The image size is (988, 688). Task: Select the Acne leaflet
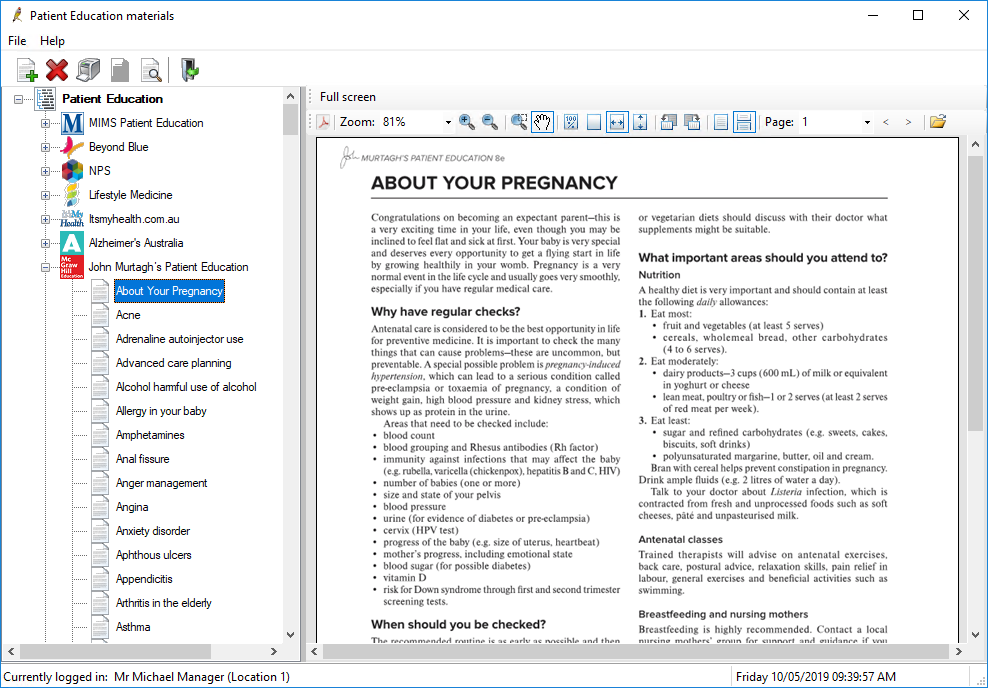point(128,315)
